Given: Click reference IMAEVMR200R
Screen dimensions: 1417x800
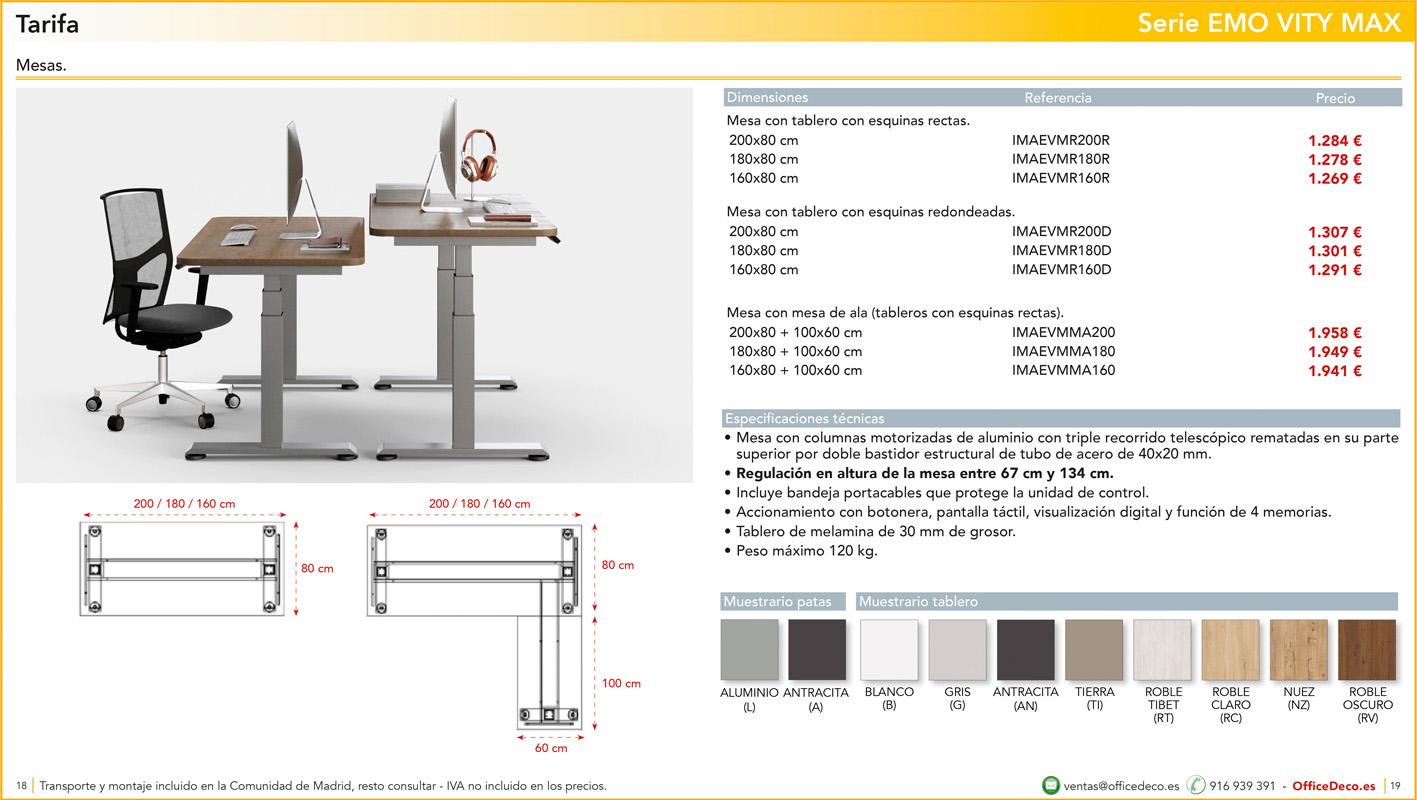Looking at the screenshot, I should click(1061, 141).
